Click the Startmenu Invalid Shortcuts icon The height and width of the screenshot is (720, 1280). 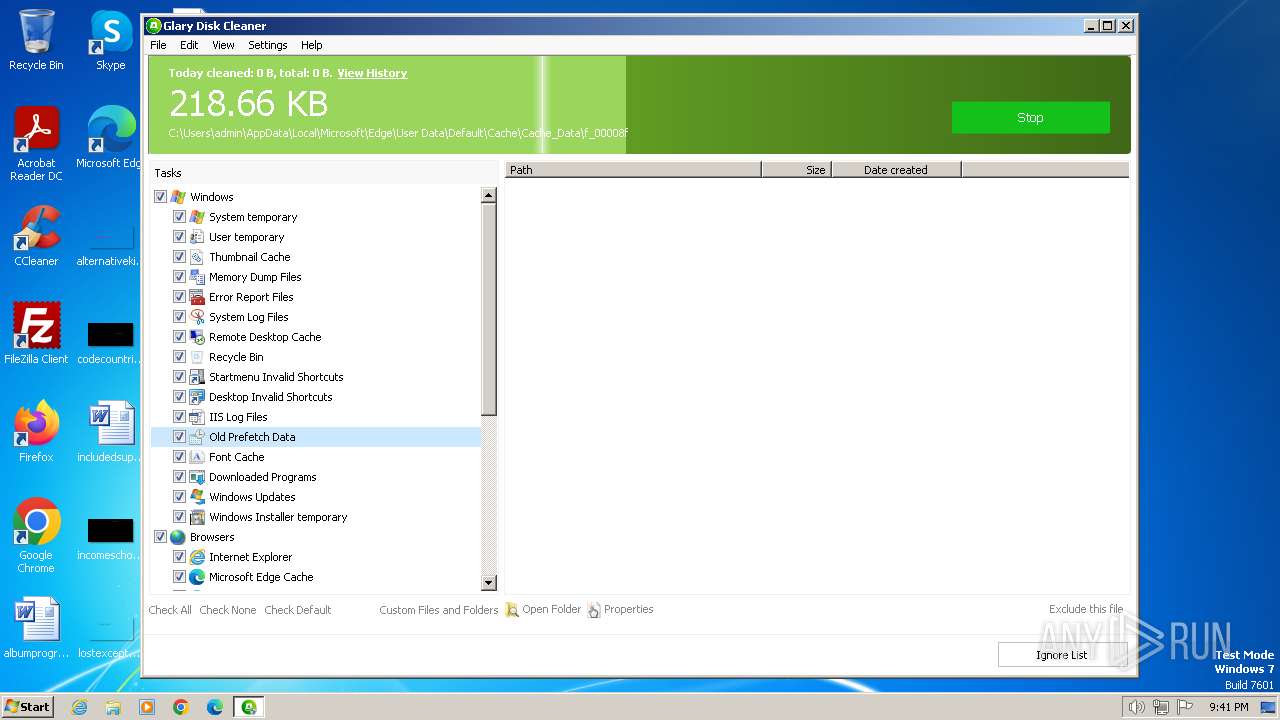197,377
